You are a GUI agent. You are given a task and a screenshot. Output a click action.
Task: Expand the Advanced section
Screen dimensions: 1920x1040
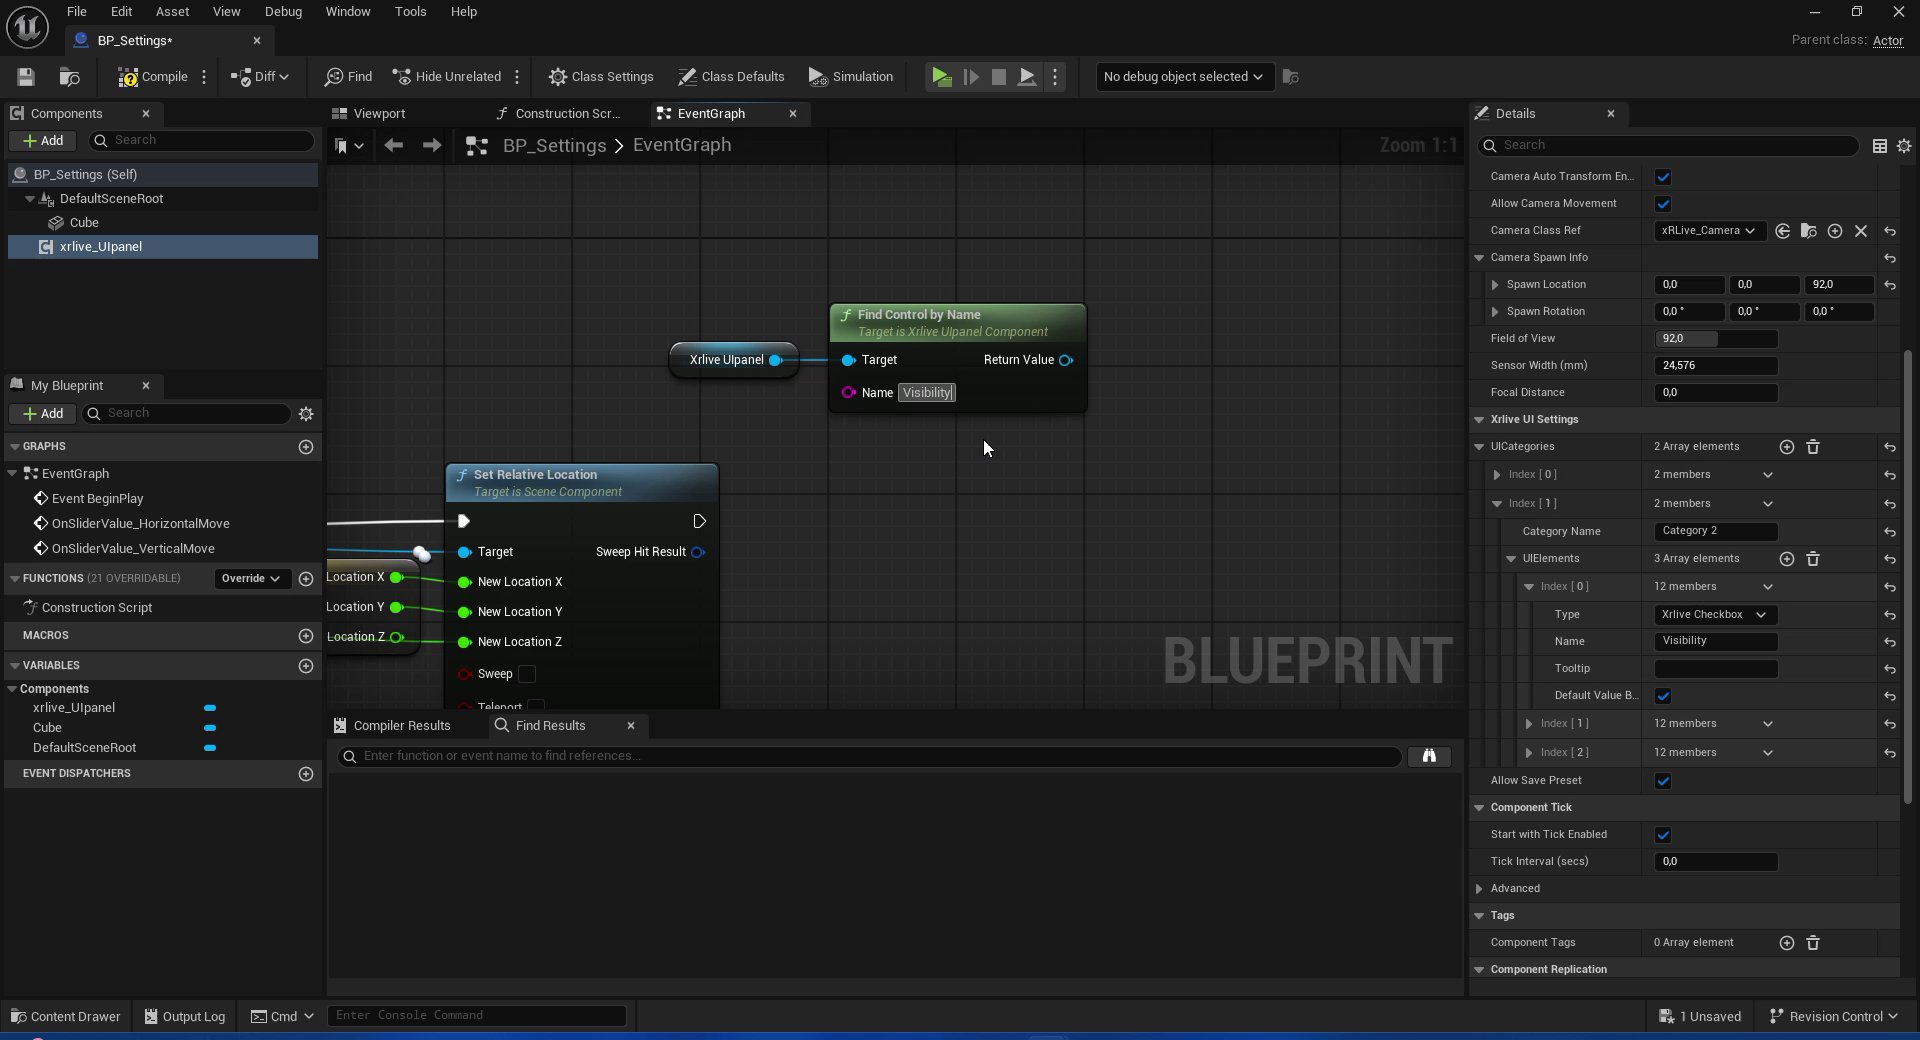coord(1479,889)
